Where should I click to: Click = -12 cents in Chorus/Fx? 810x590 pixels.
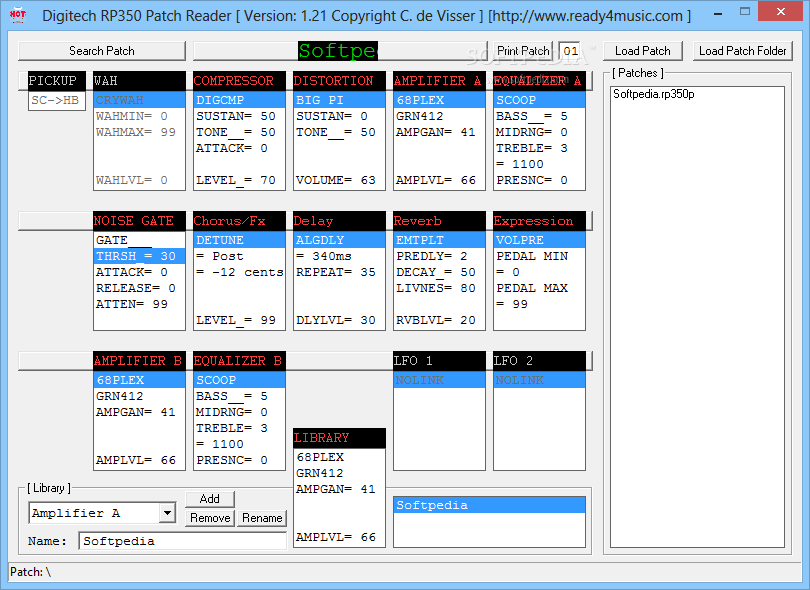point(239,272)
